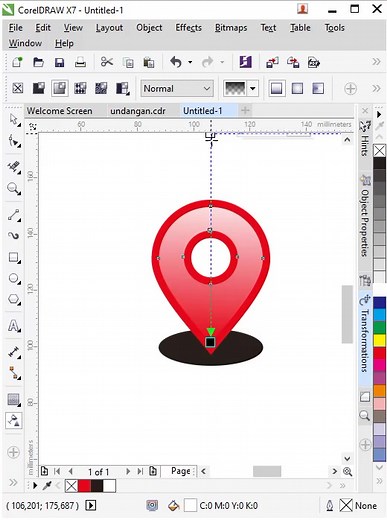Viewport: 387px width, 520px height.
Task: Open the File menu
Action: point(16,28)
